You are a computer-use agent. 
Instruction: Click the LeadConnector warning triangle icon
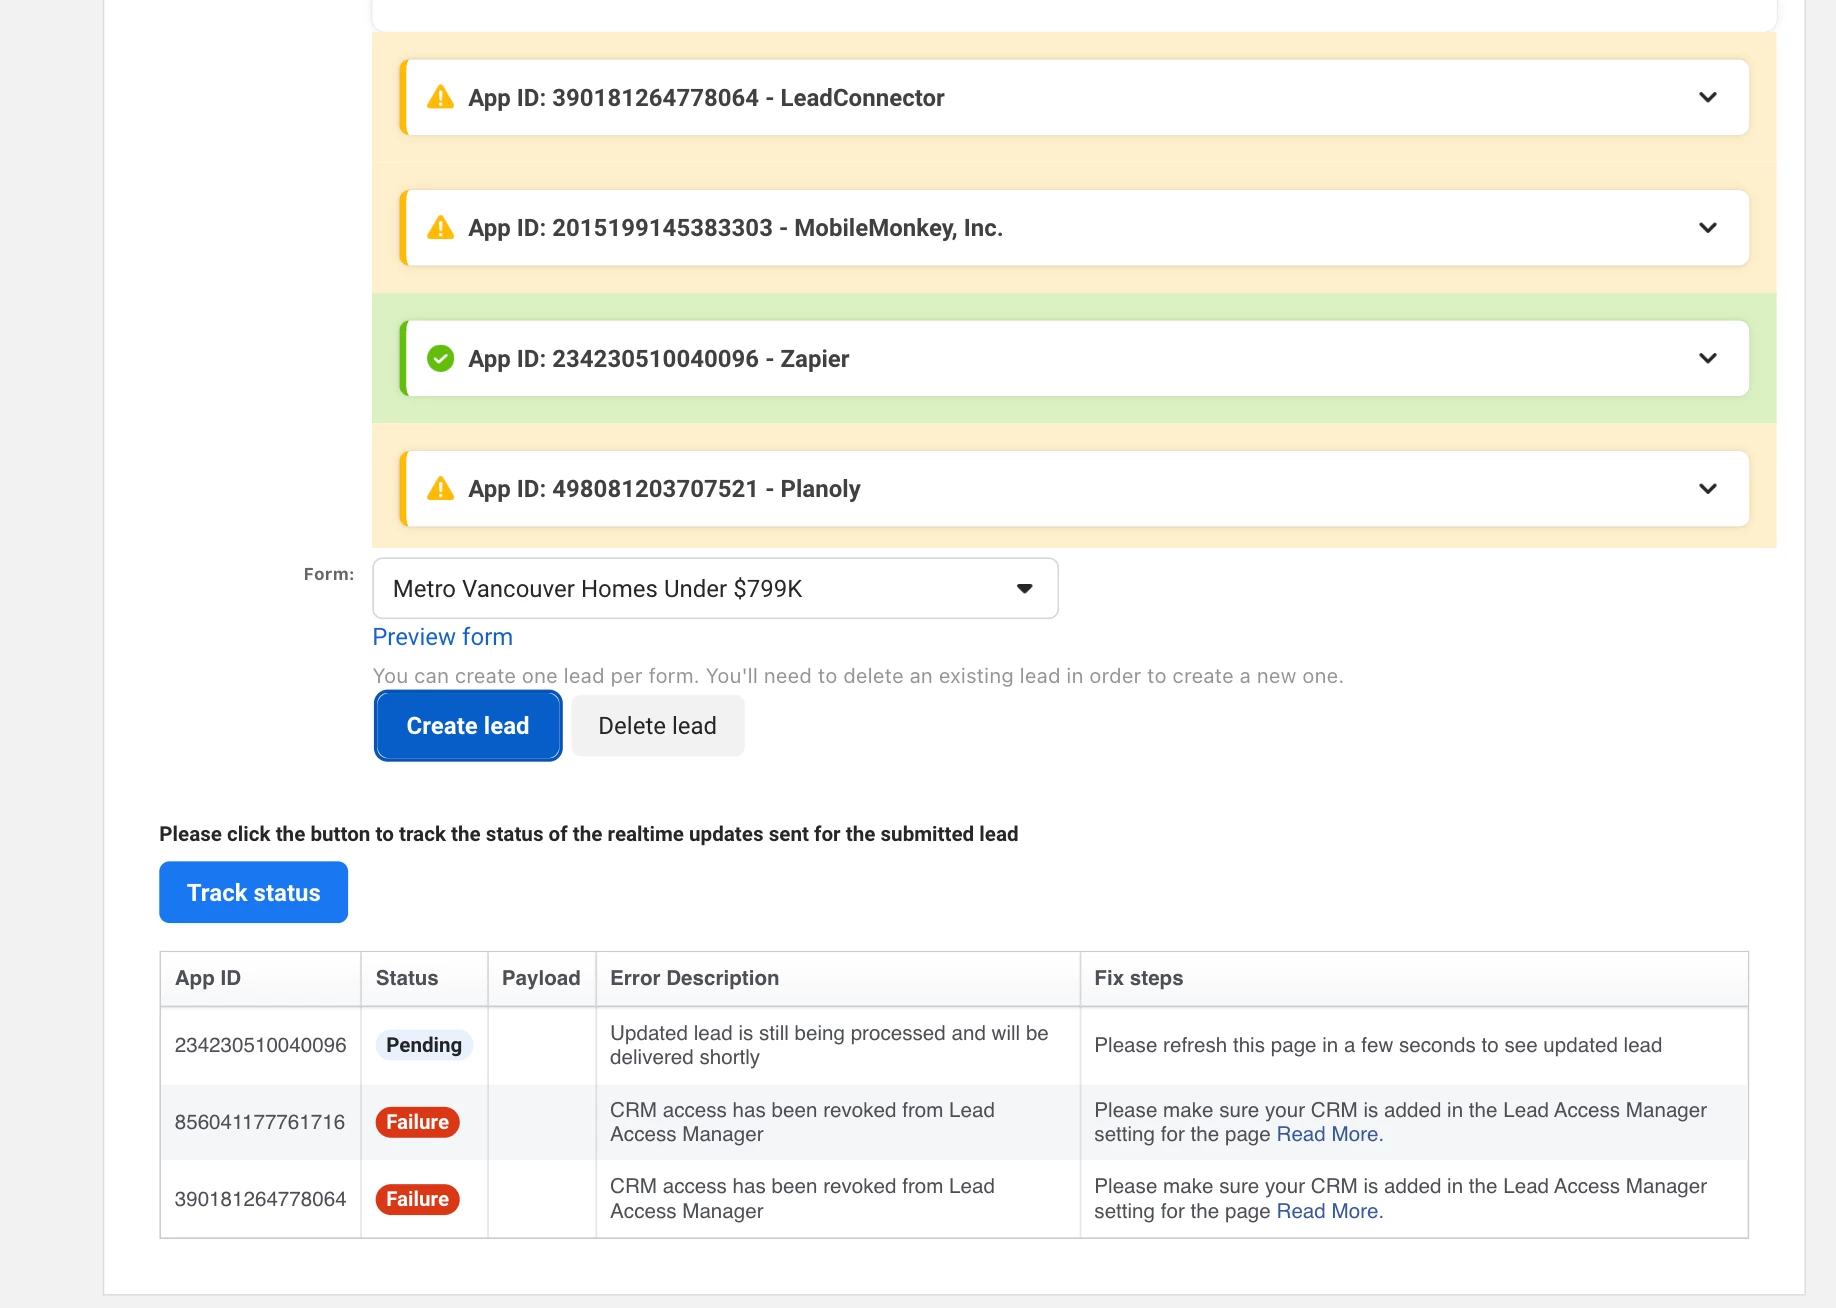[x=440, y=97]
